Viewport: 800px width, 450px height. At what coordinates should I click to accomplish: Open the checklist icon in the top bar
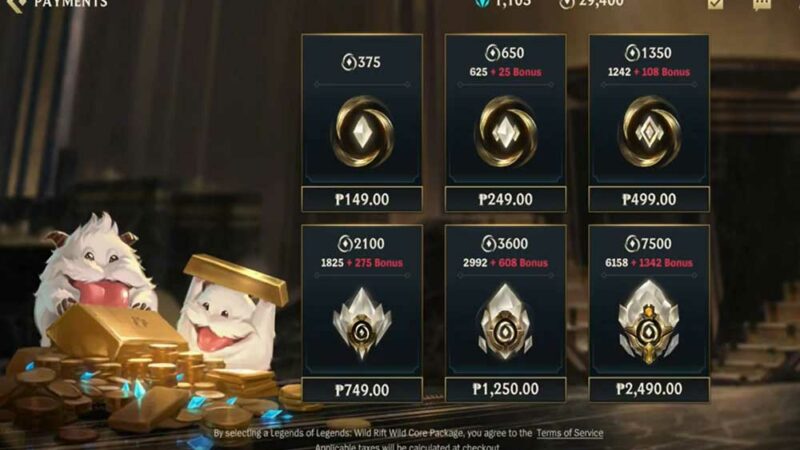point(715,4)
